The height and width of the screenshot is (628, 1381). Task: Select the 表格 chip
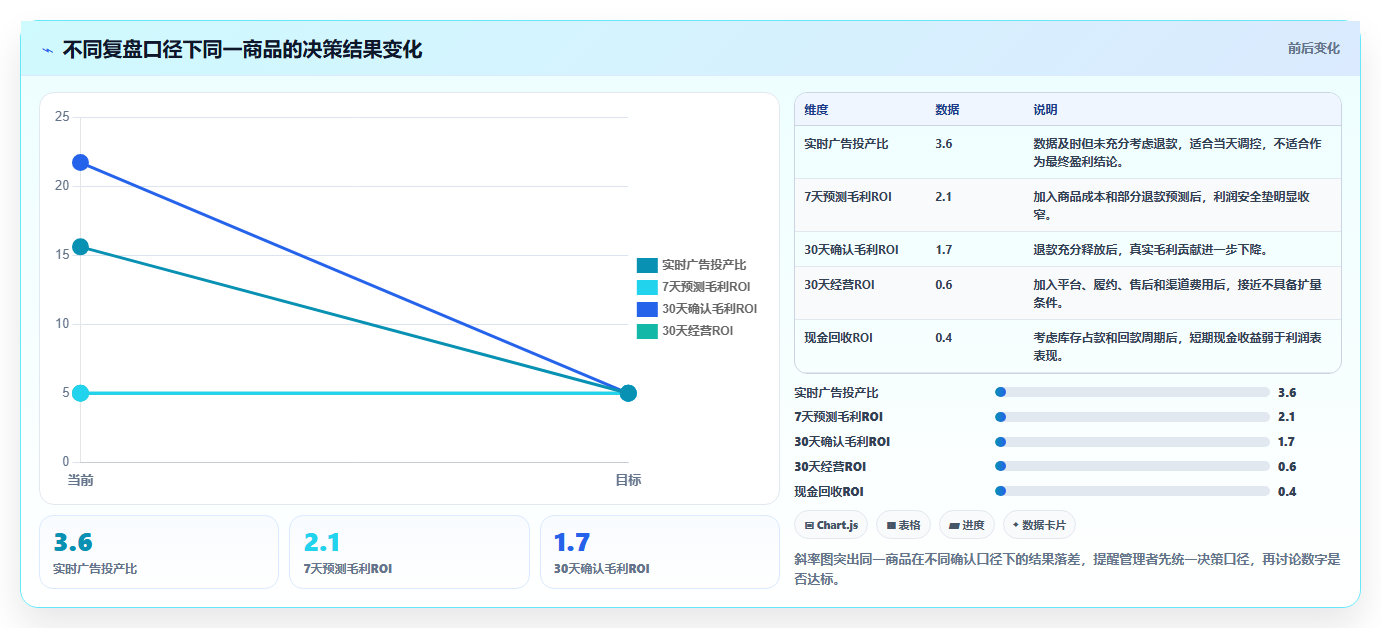pyautogui.click(x=903, y=525)
